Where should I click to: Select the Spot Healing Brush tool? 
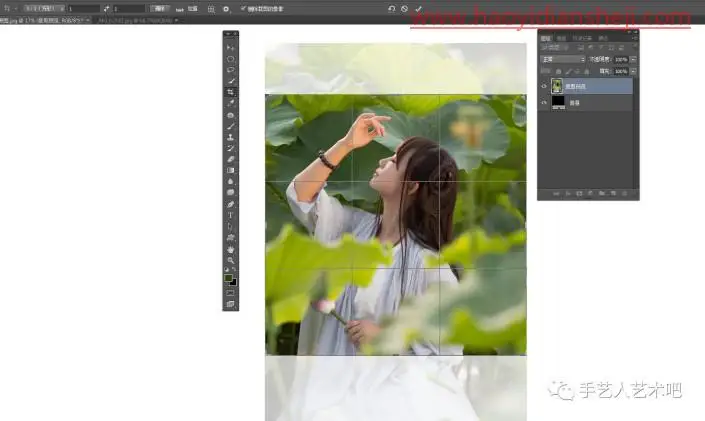[x=231, y=115]
